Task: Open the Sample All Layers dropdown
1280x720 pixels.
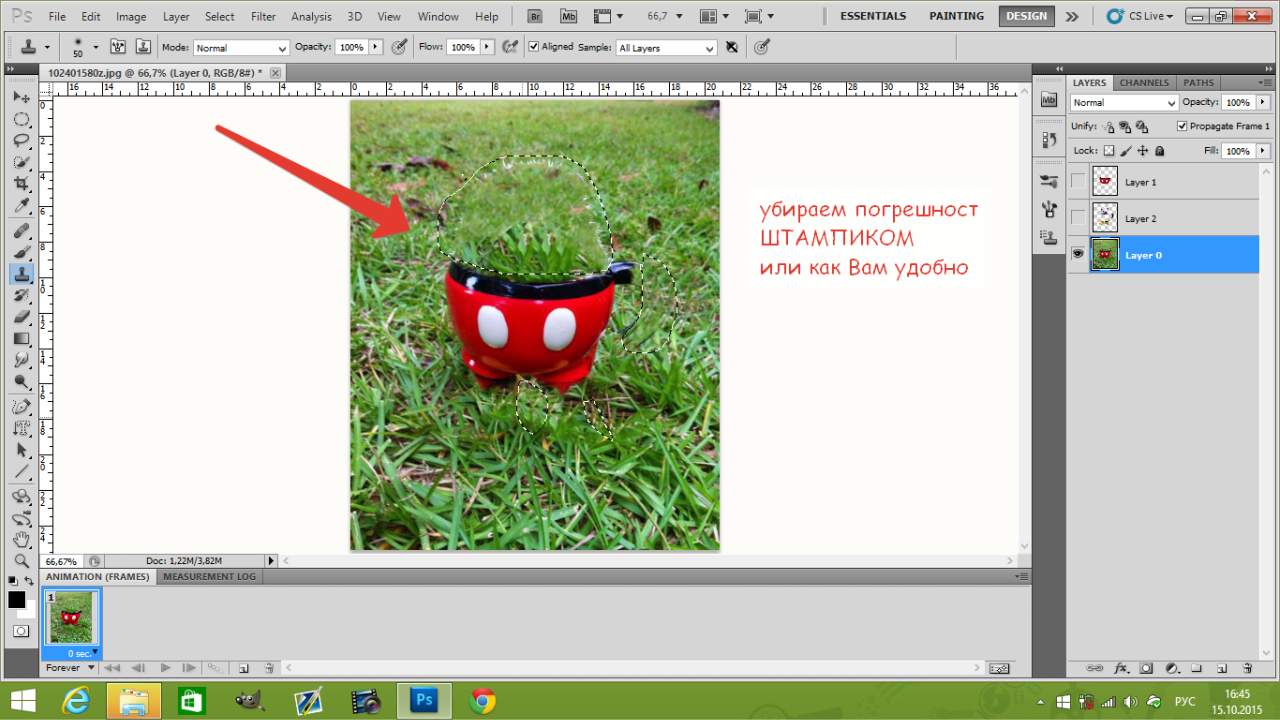Action: (x=666, y=48)
